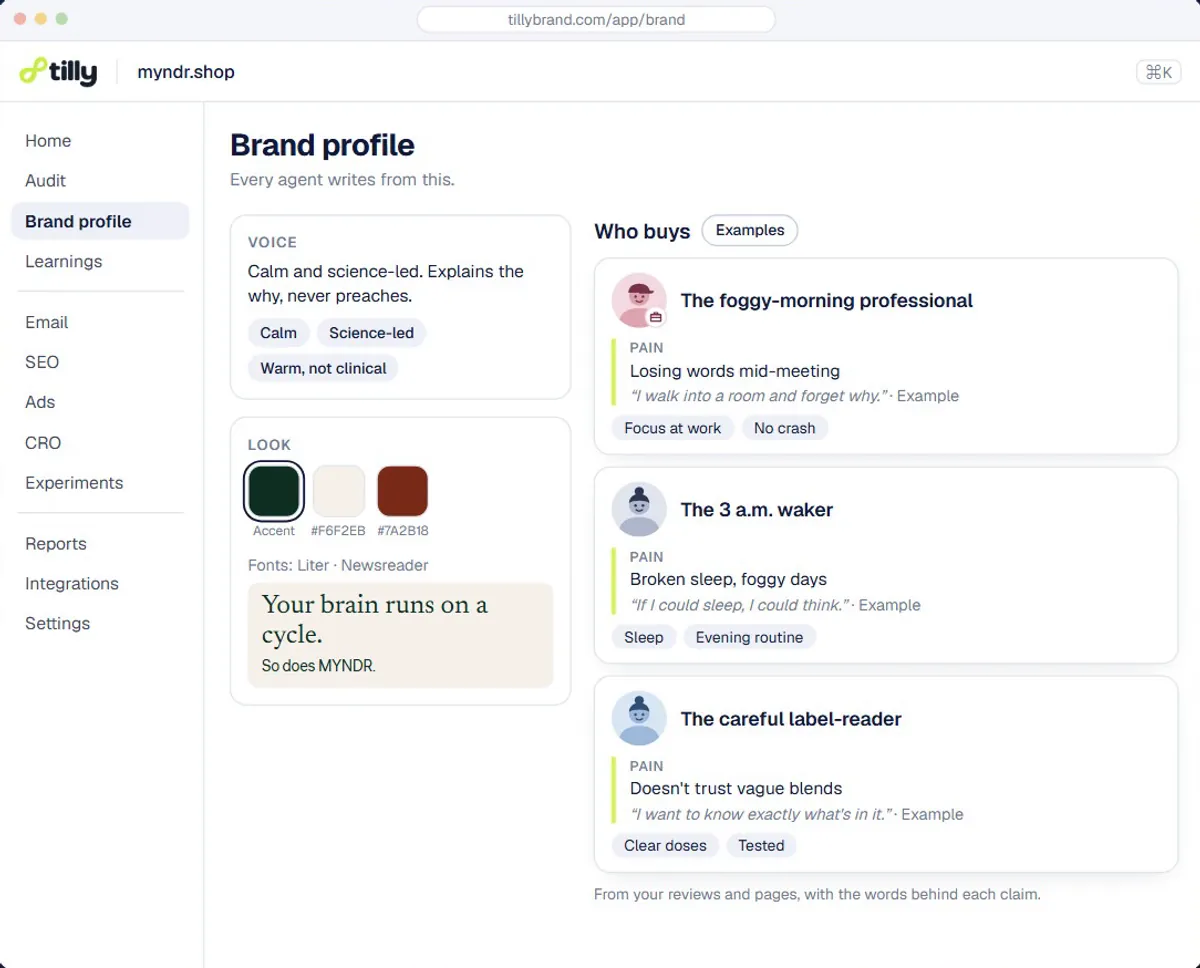1200x968 pixels.
Task: Click the briefcase badge on first avatar
Action: 656,317
